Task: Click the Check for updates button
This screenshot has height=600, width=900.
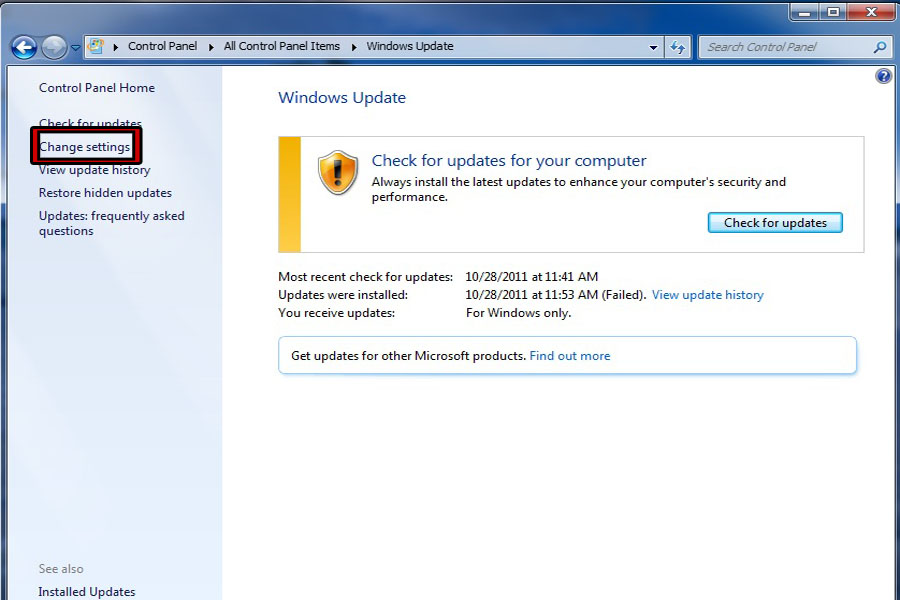Action: 775,223
